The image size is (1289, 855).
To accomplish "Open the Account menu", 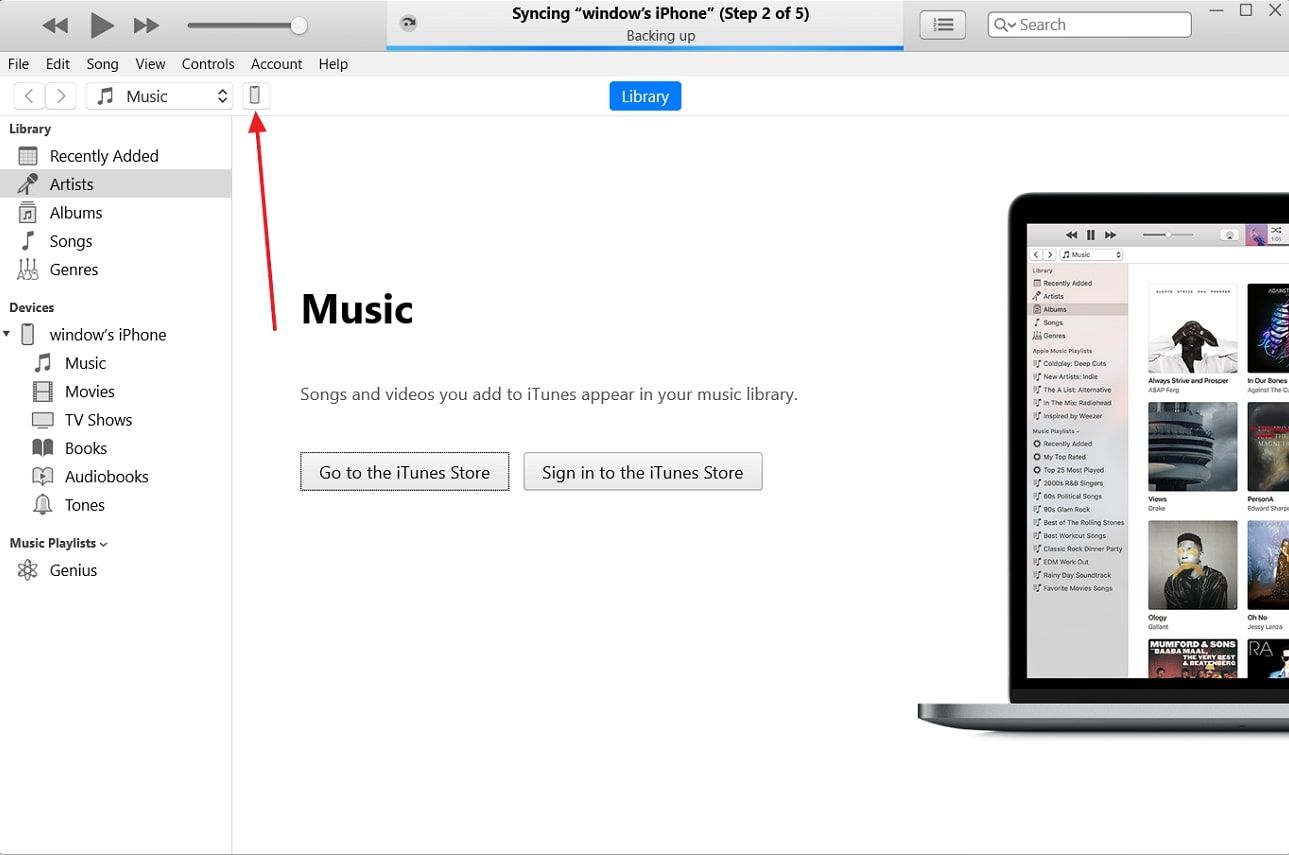I will coord(276,64).
